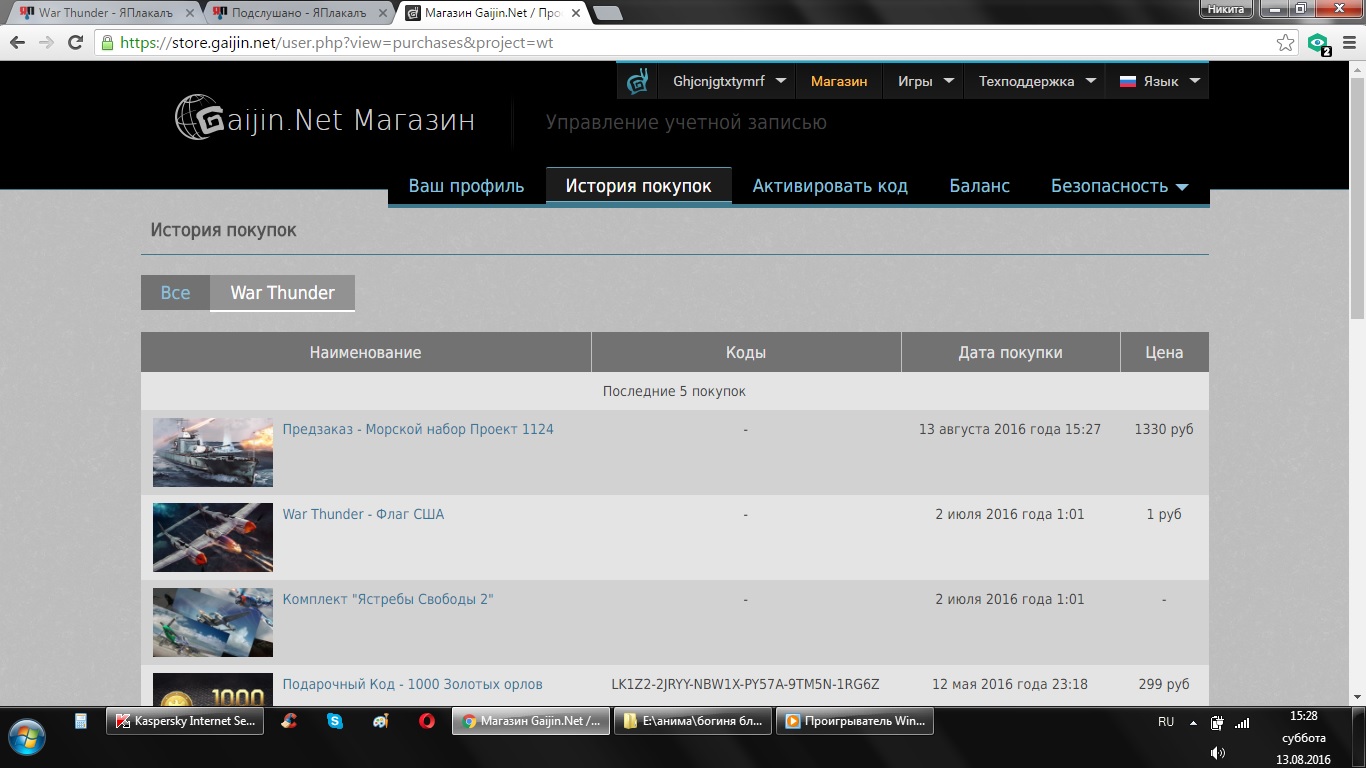Click the 1000 Золотых орлов thumbnail
Image resolution: width=1366 pixels, height=768 pixels.
(x=213, y=689)
